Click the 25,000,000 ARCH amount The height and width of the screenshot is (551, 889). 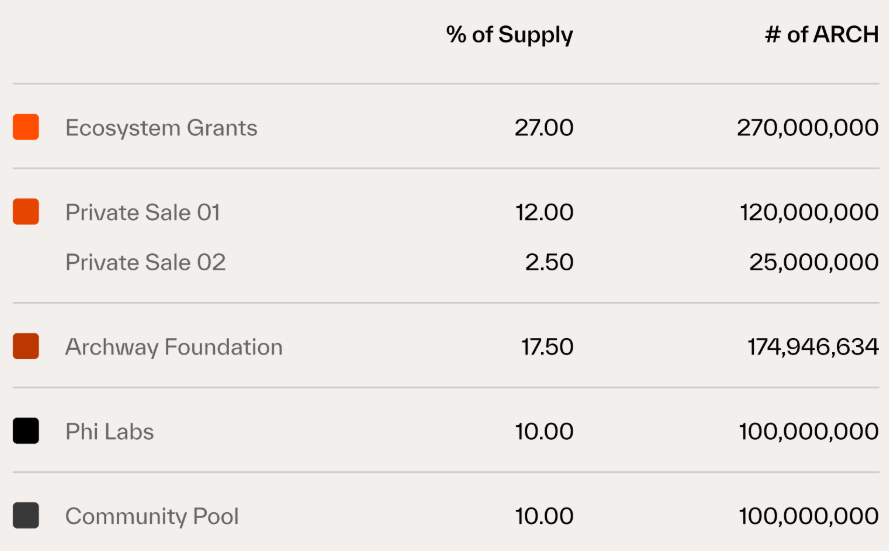[x=814, y=262]
